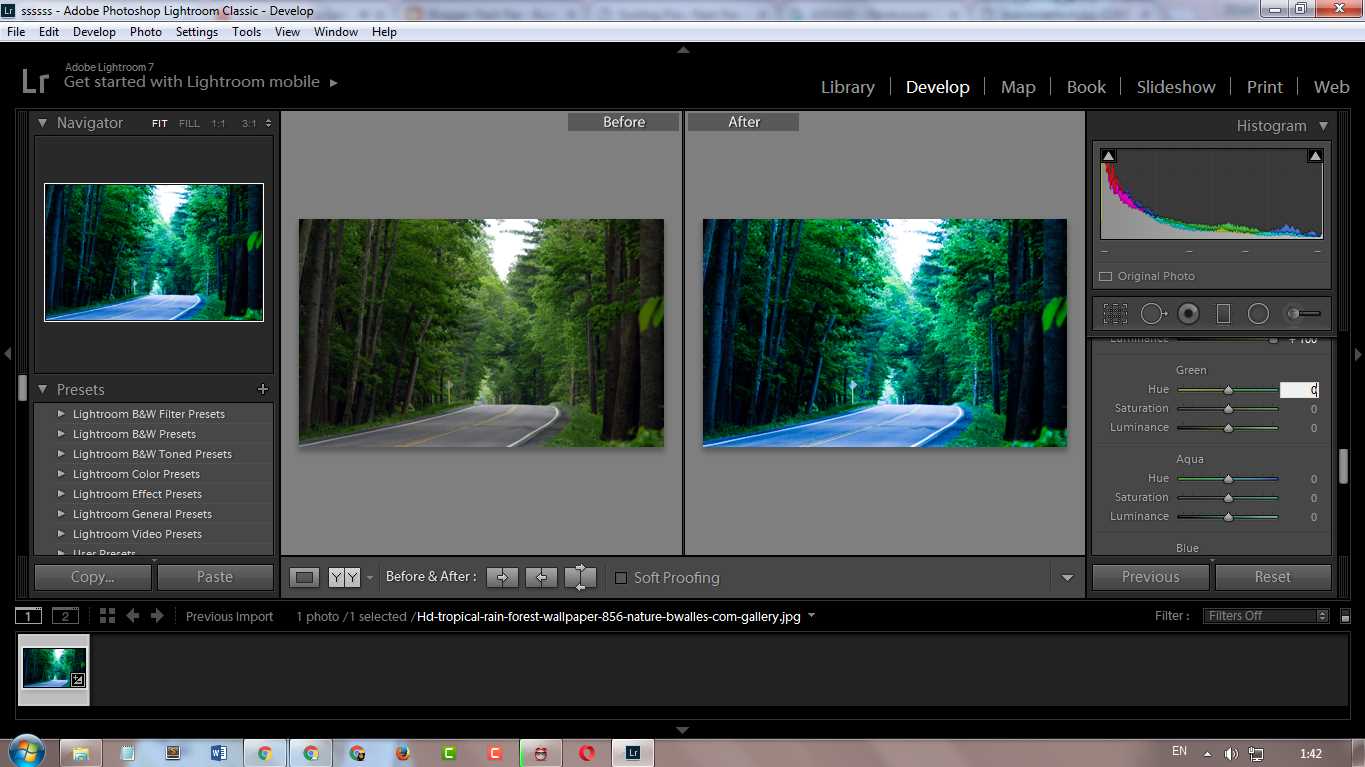Select the Adjustment Brush tool
The height and width of the screenshot is (767, 1365).
1303,314
